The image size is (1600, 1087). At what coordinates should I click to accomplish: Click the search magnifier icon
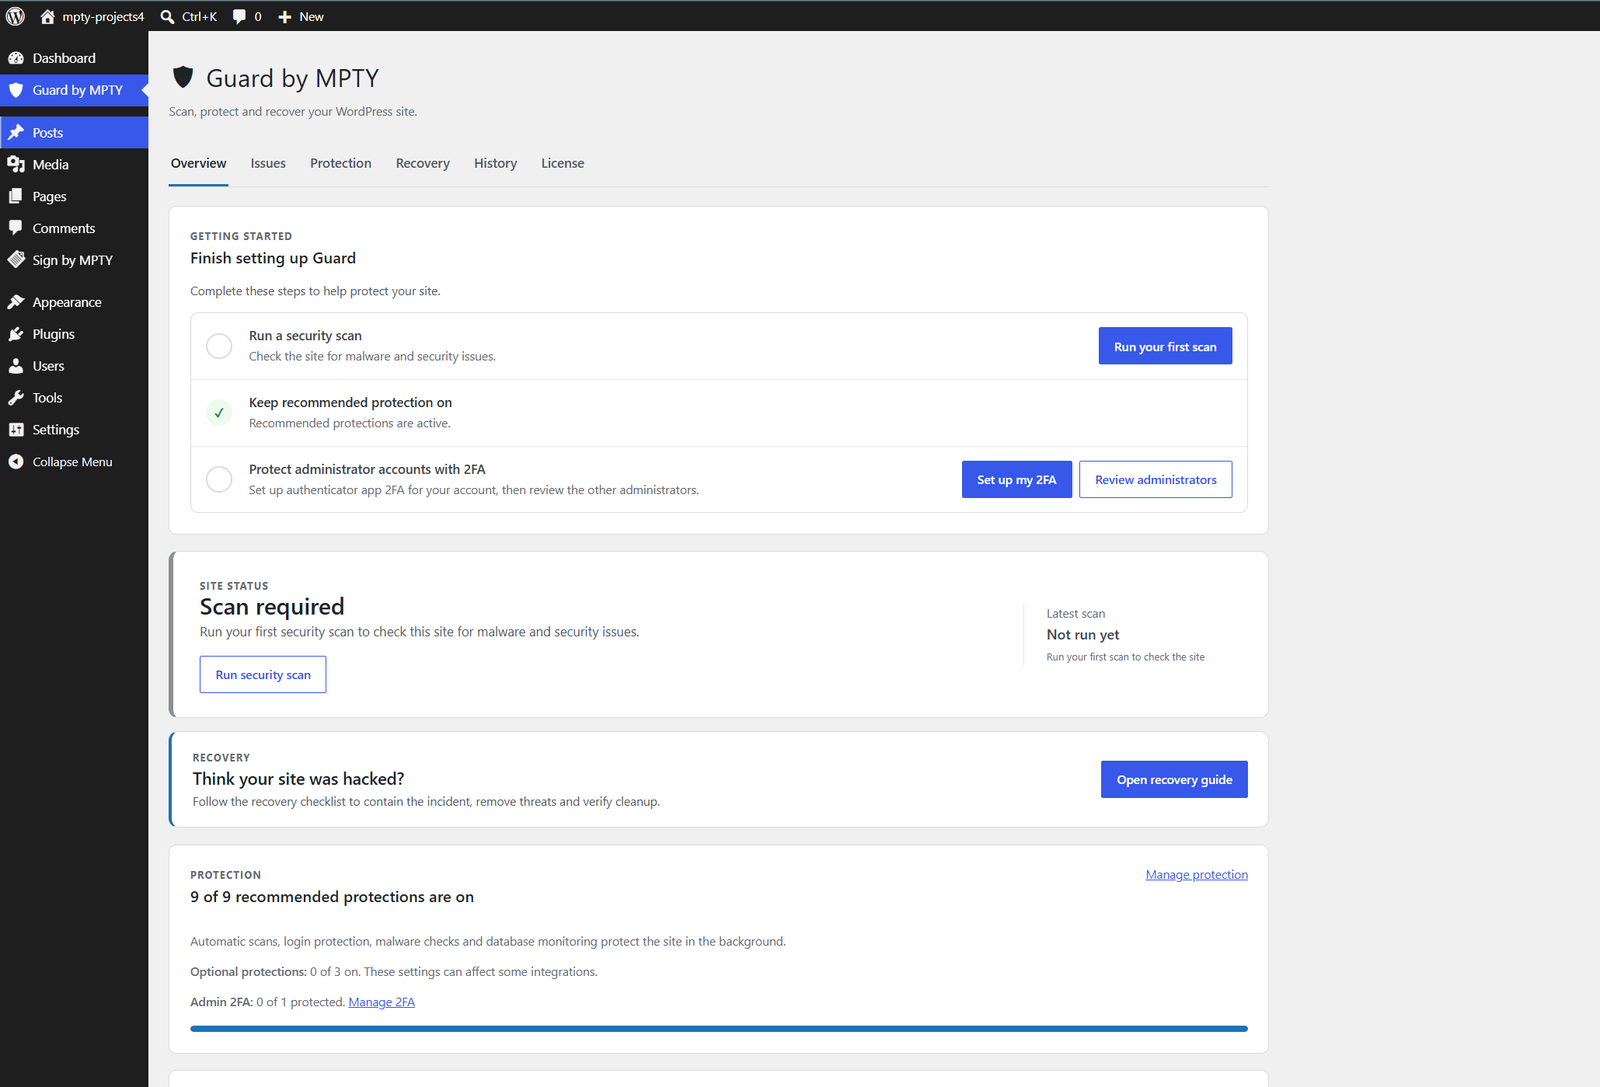[x=168, y=16]
